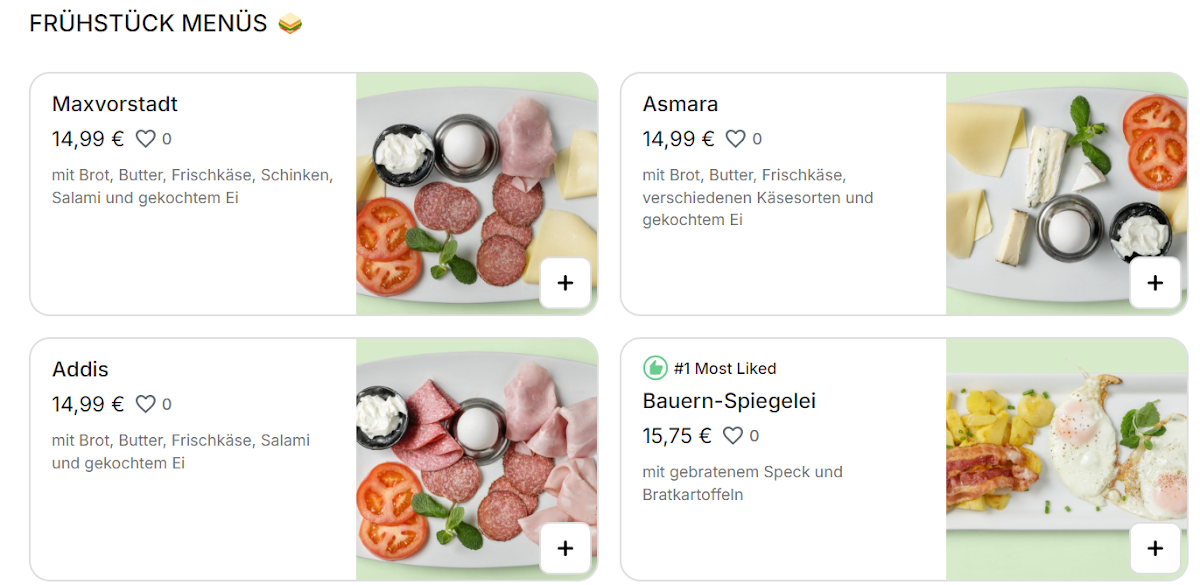This screenshot has width=1200, height=585.
Task: Toggle heart on Bauern-Spiegelei
Action: (733, 435)
